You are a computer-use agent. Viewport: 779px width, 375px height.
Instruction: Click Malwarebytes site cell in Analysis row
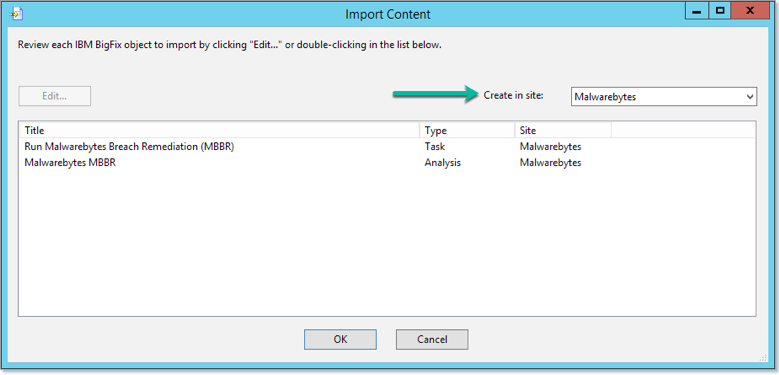click(550, 162)
